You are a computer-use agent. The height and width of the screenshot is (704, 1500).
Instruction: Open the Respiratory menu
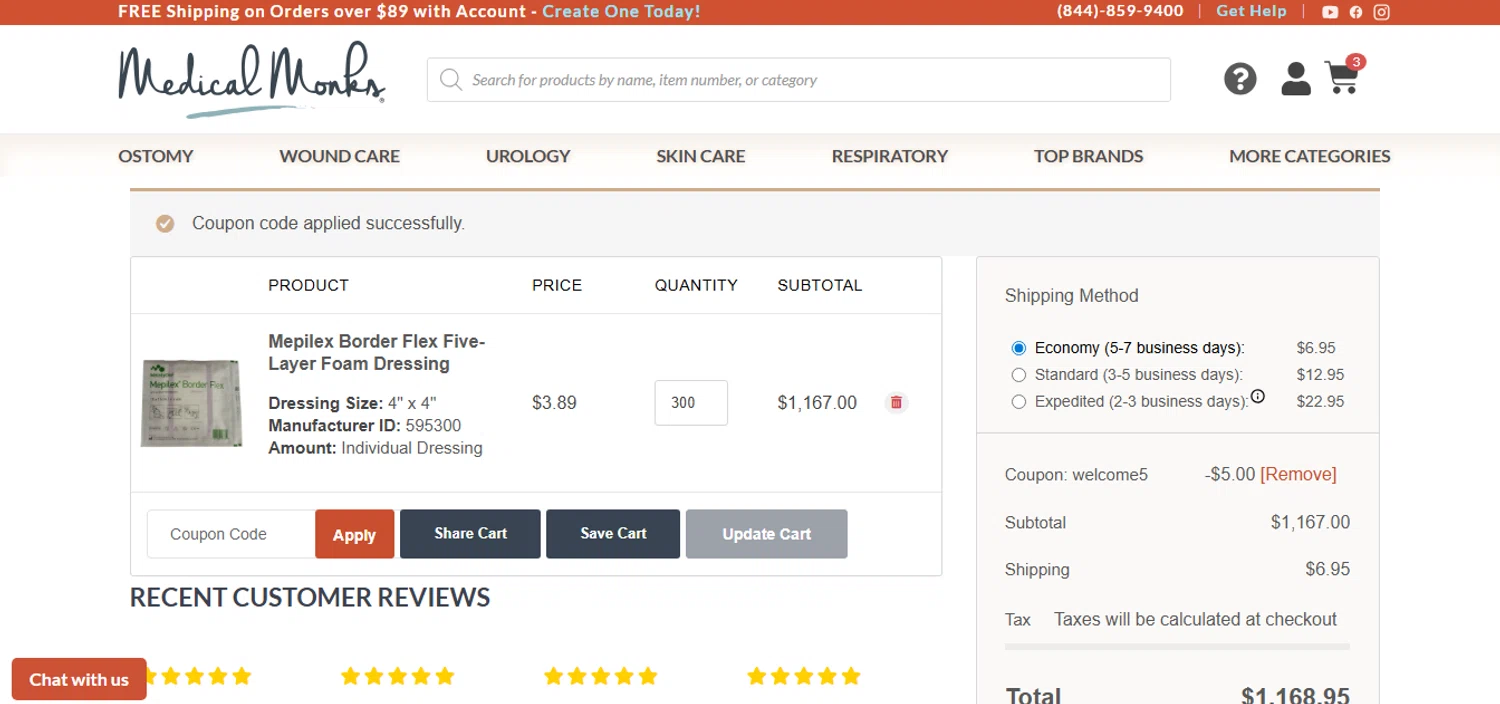click(x=890, y=156)
